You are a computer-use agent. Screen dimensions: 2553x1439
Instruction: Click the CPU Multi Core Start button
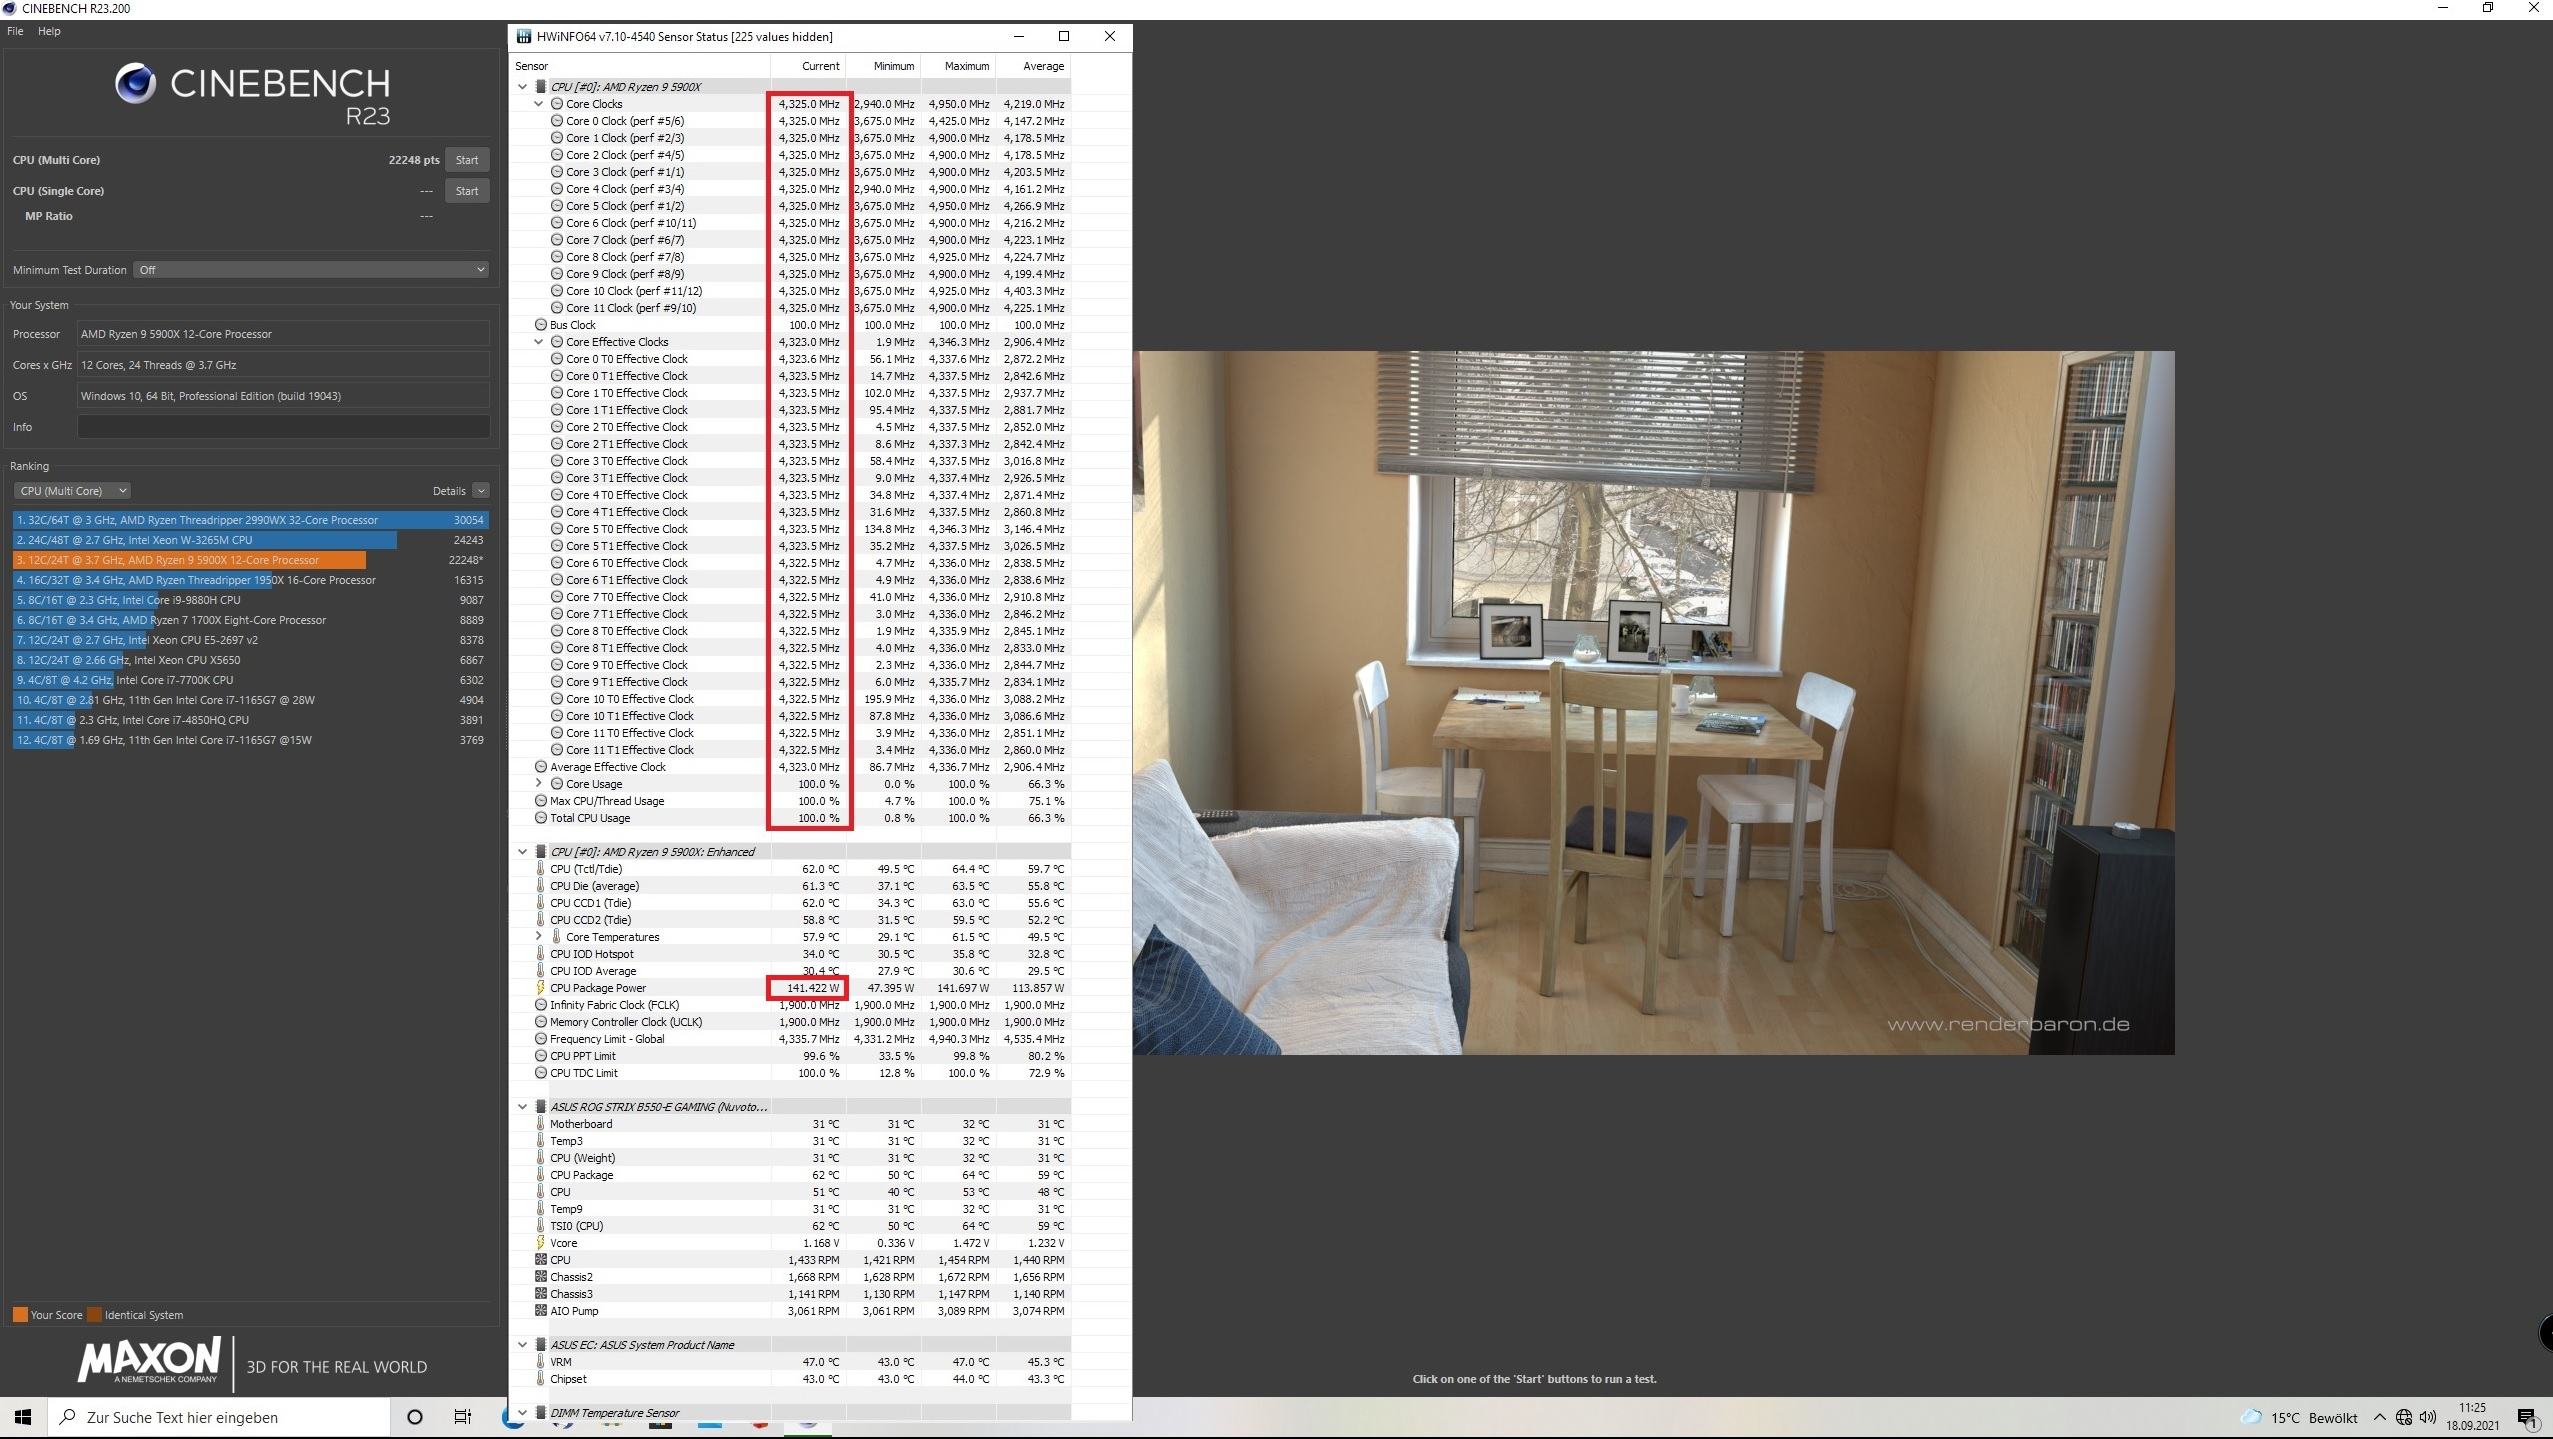(x=466, y=159)
